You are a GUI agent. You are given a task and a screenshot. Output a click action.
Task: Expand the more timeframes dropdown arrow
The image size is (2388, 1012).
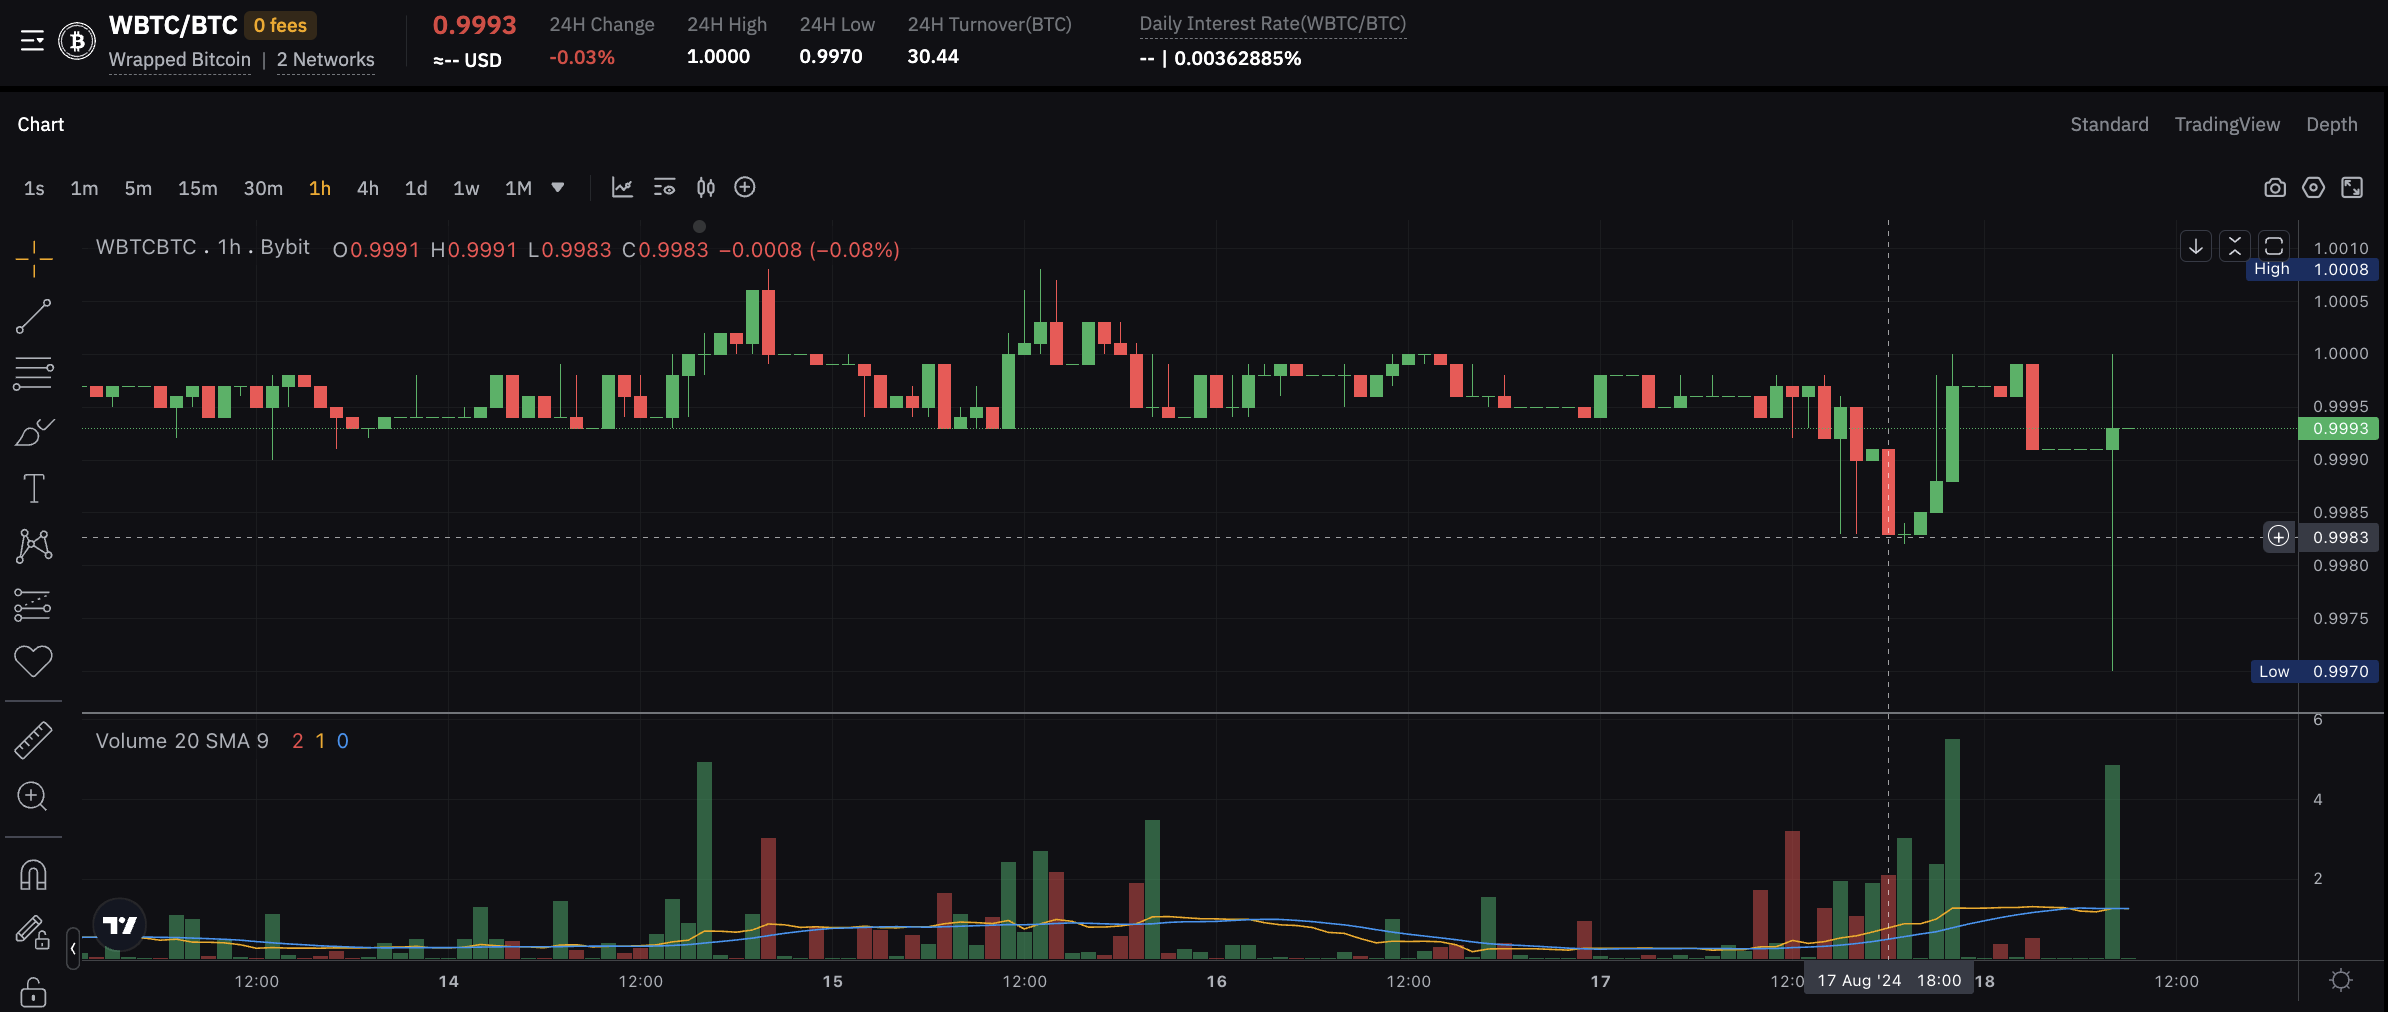[558, 188]
